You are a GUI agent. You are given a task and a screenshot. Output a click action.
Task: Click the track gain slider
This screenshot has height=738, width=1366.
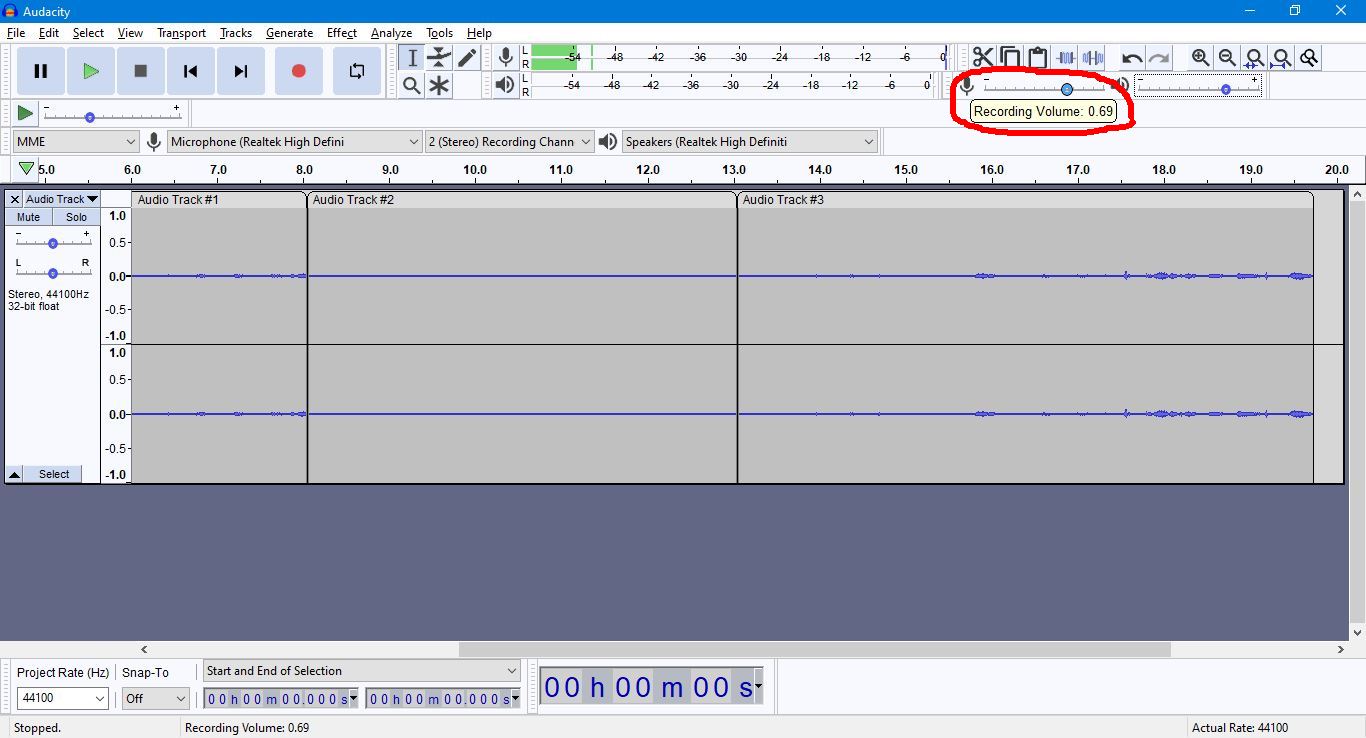click(x=53, y=242)
